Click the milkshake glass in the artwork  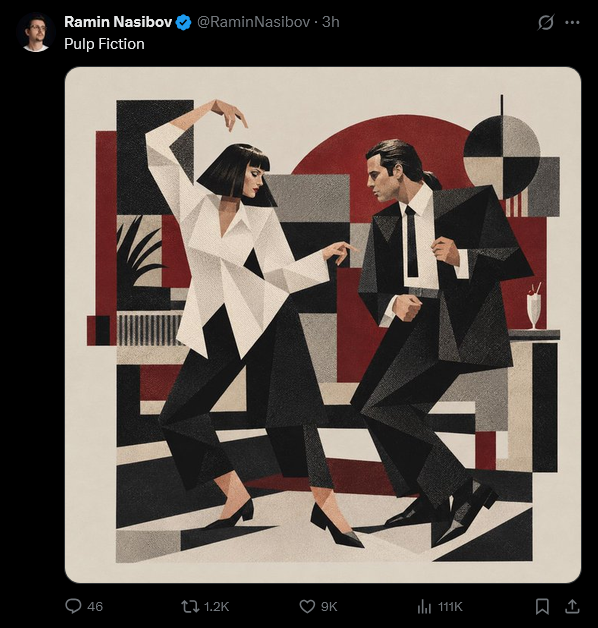tap(534, 307)
